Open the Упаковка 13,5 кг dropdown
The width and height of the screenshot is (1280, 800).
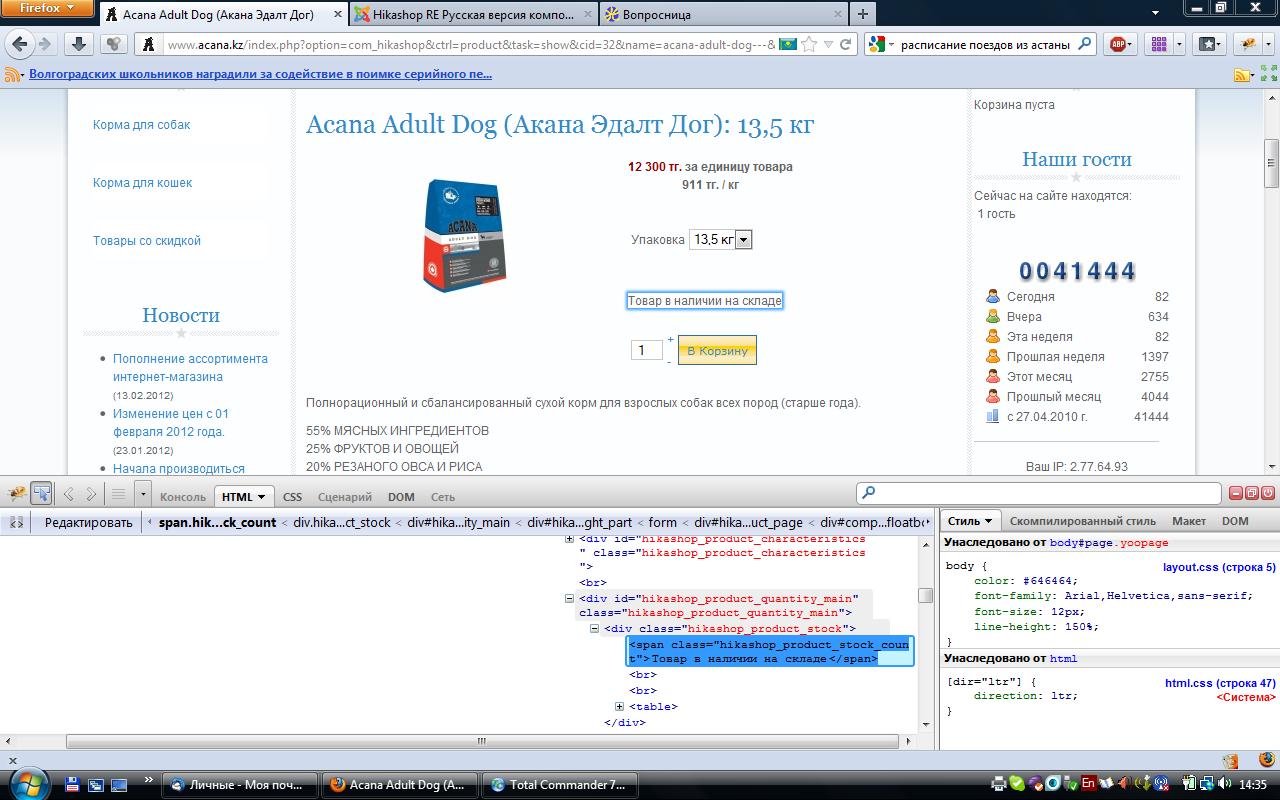coord(720,240)
